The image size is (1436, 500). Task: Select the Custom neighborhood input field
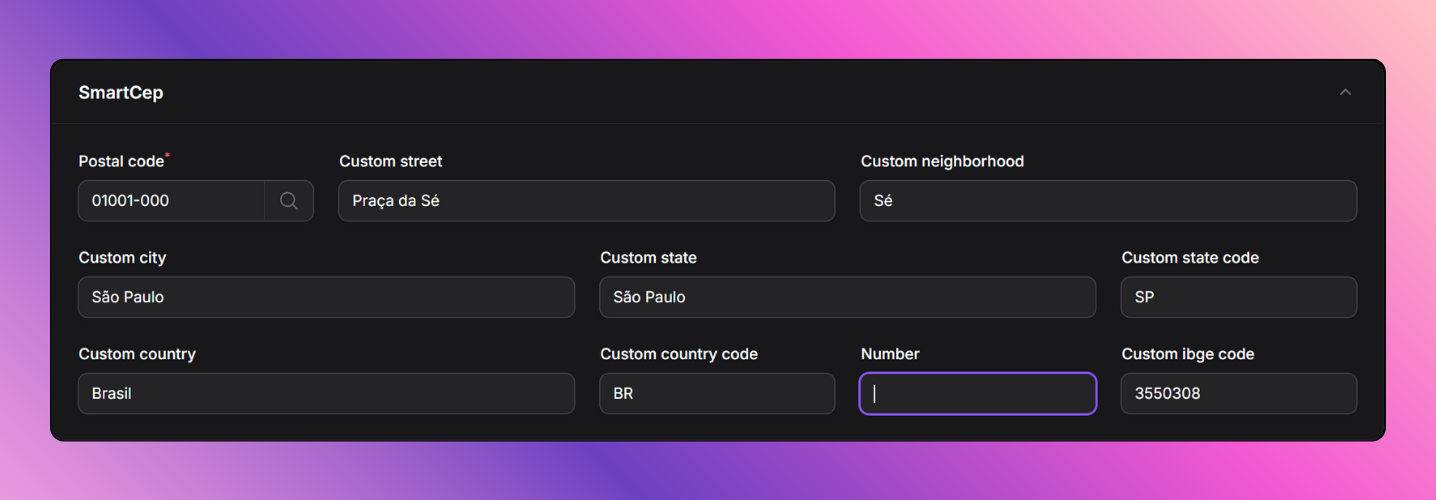coord(1108,201)
